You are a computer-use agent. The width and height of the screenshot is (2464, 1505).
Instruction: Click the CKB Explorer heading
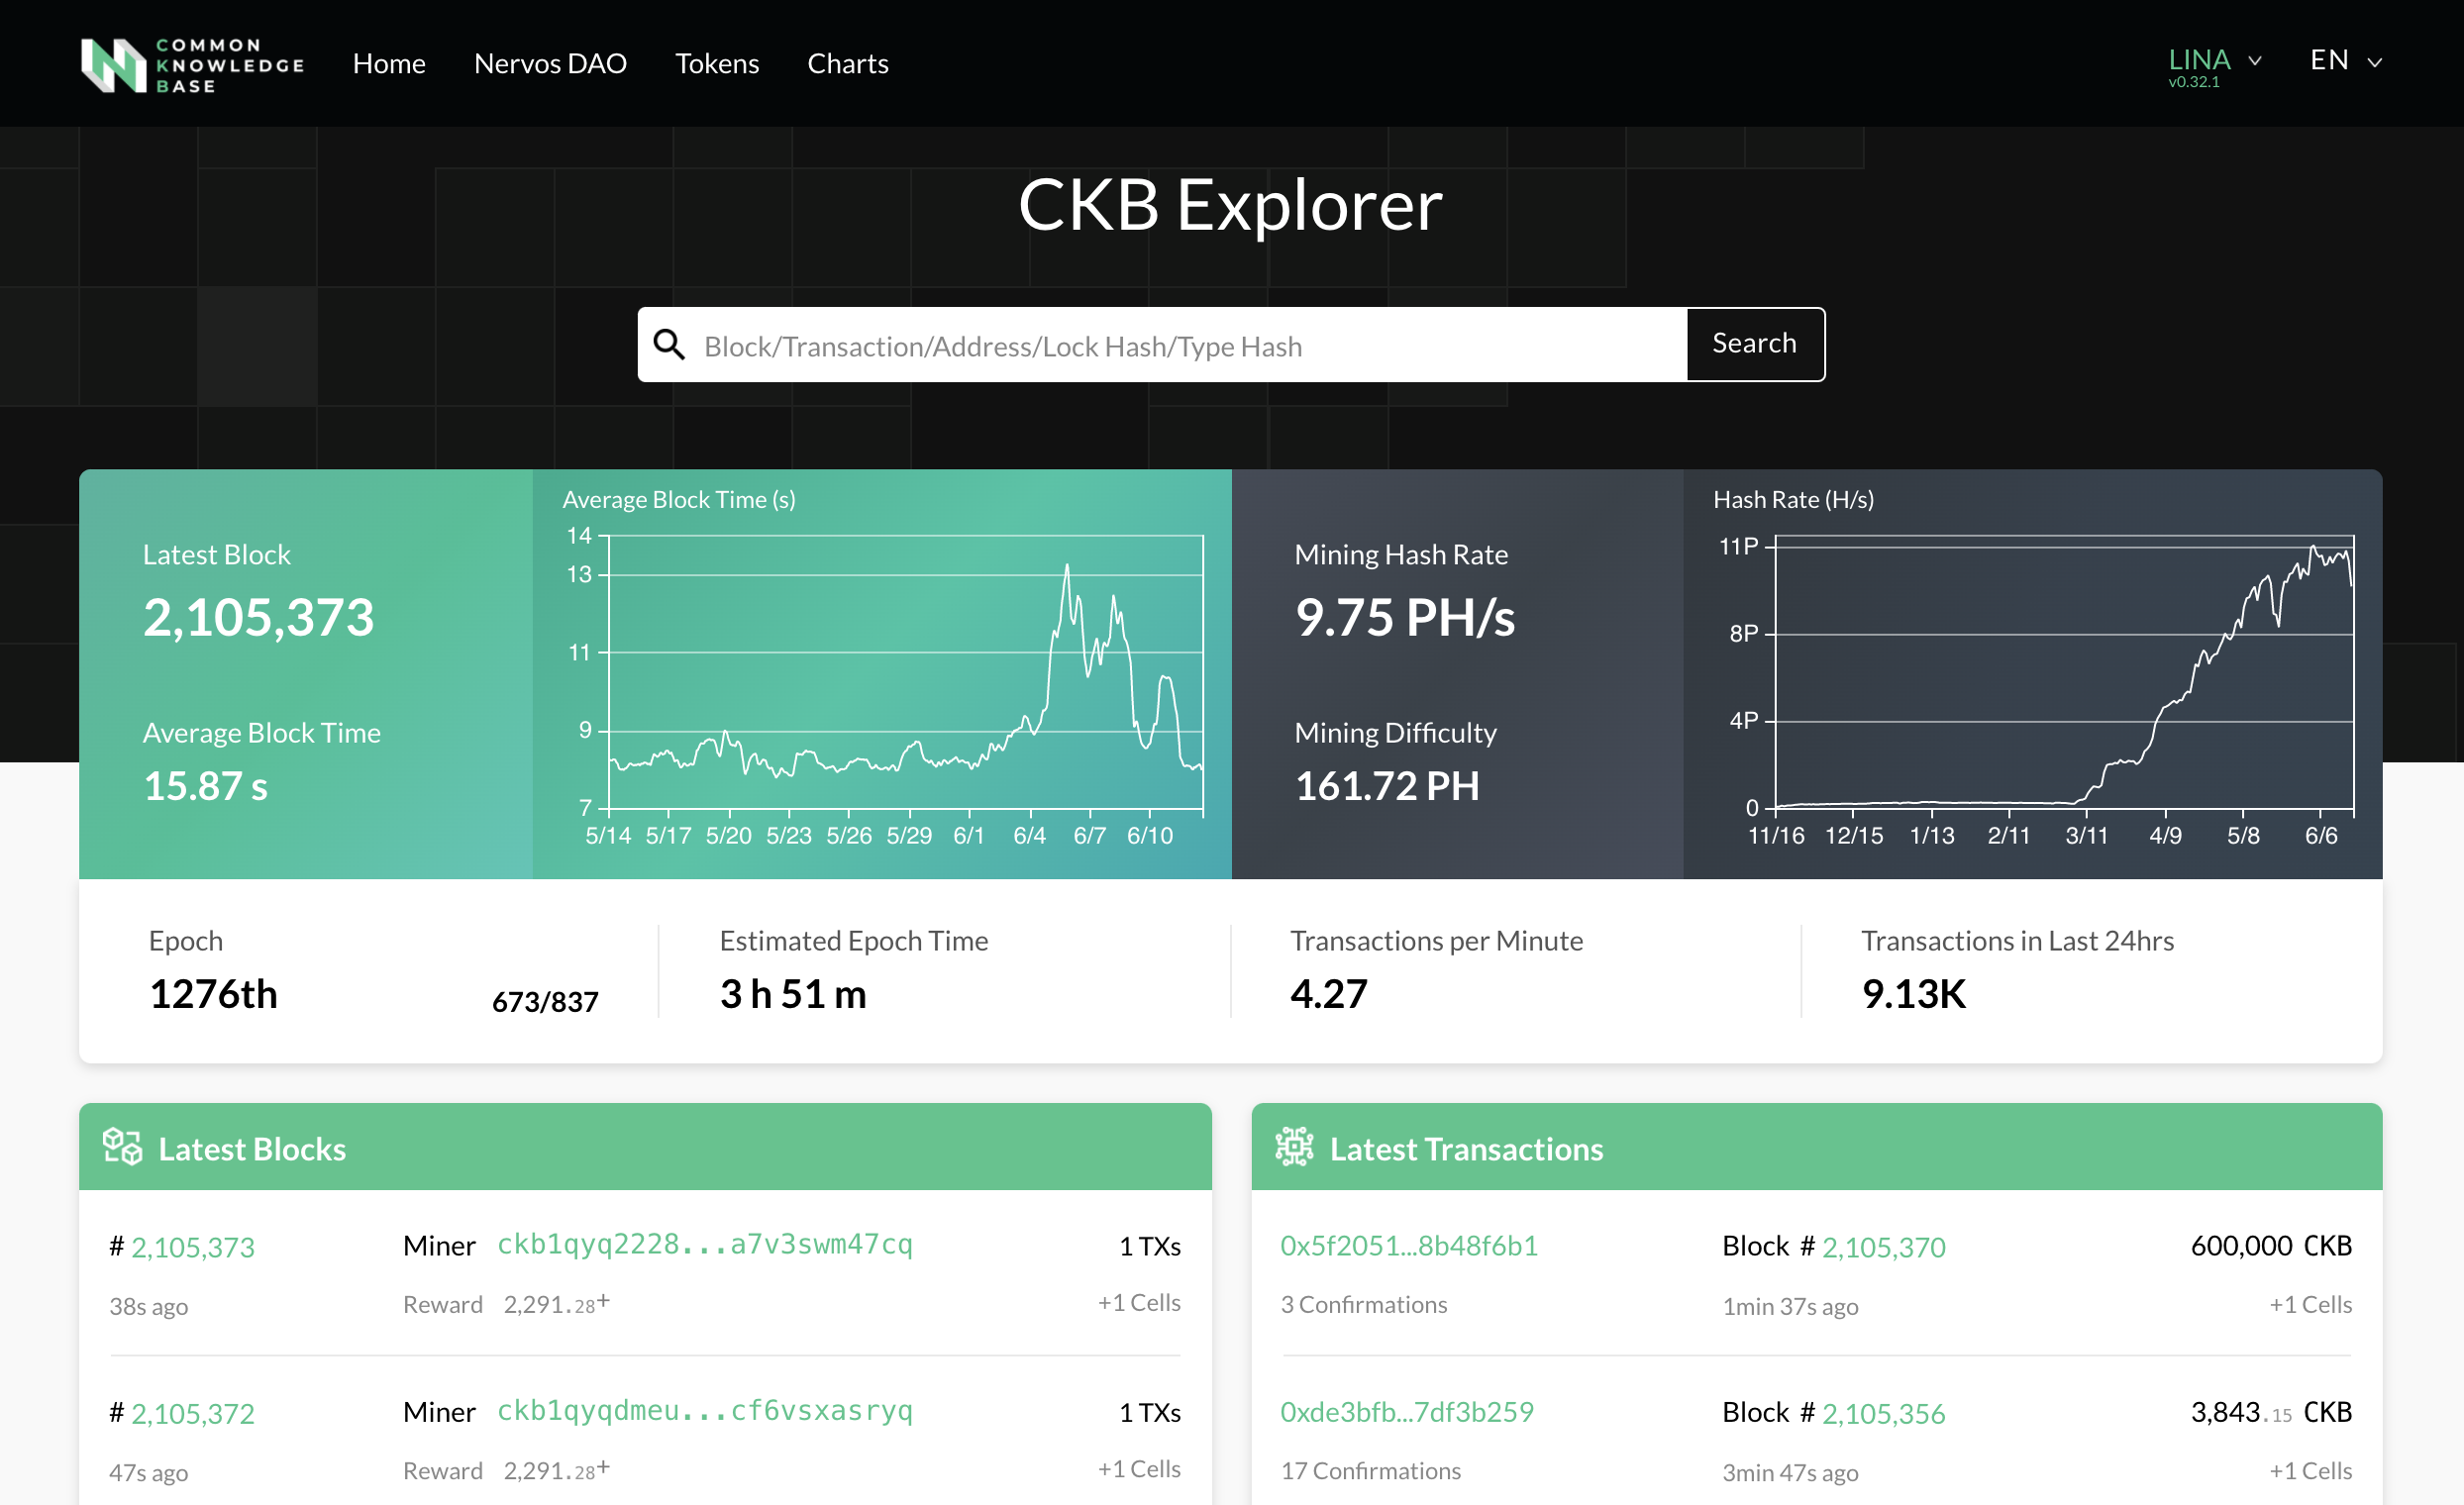click(x=1231, y=205)
